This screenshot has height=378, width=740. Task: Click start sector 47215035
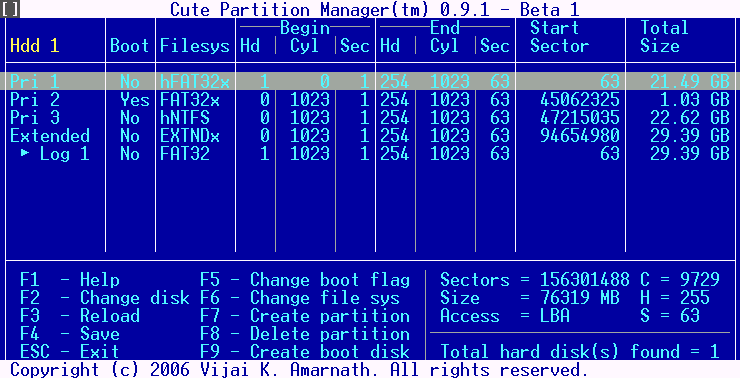tap(580, 118)
